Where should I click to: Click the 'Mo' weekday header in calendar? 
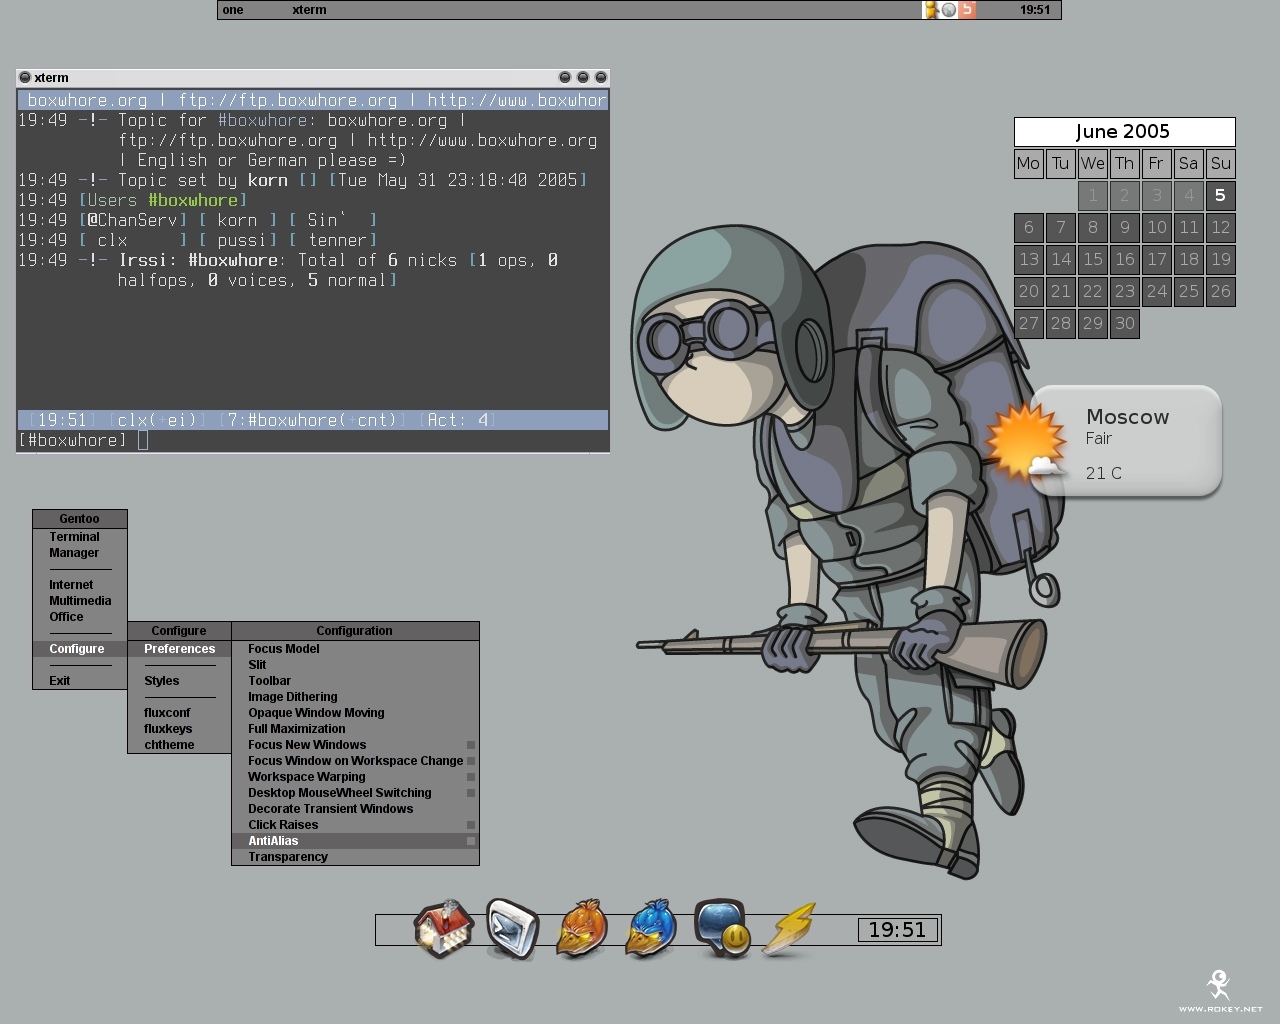[x=1028, y=164]
